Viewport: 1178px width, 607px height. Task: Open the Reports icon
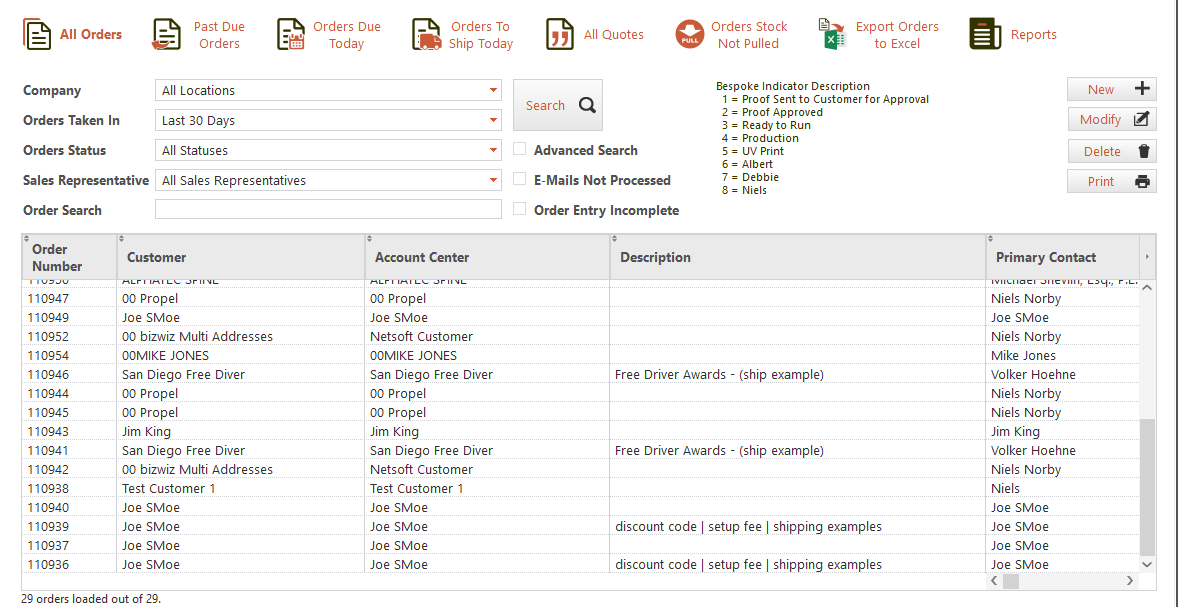(985, 35)
